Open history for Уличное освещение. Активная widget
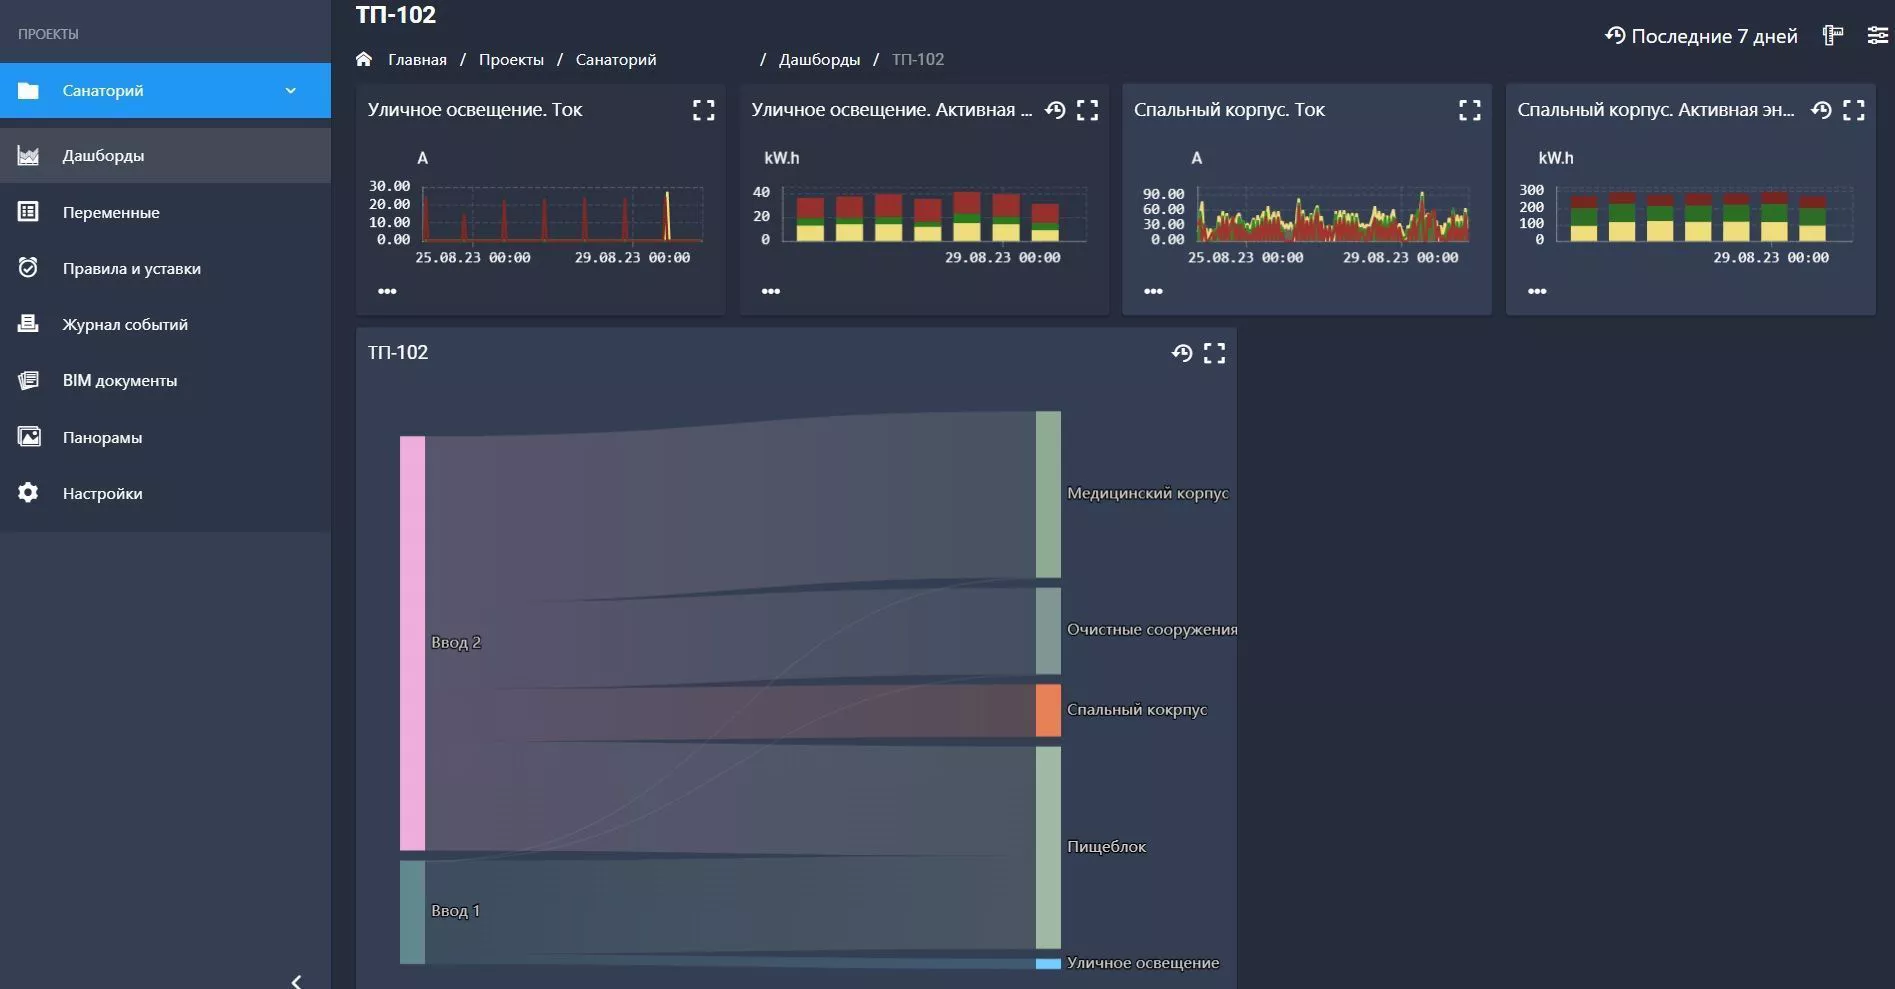Image resolution: width=1895 pixels, height=989 pixels. coord(1055,110)
